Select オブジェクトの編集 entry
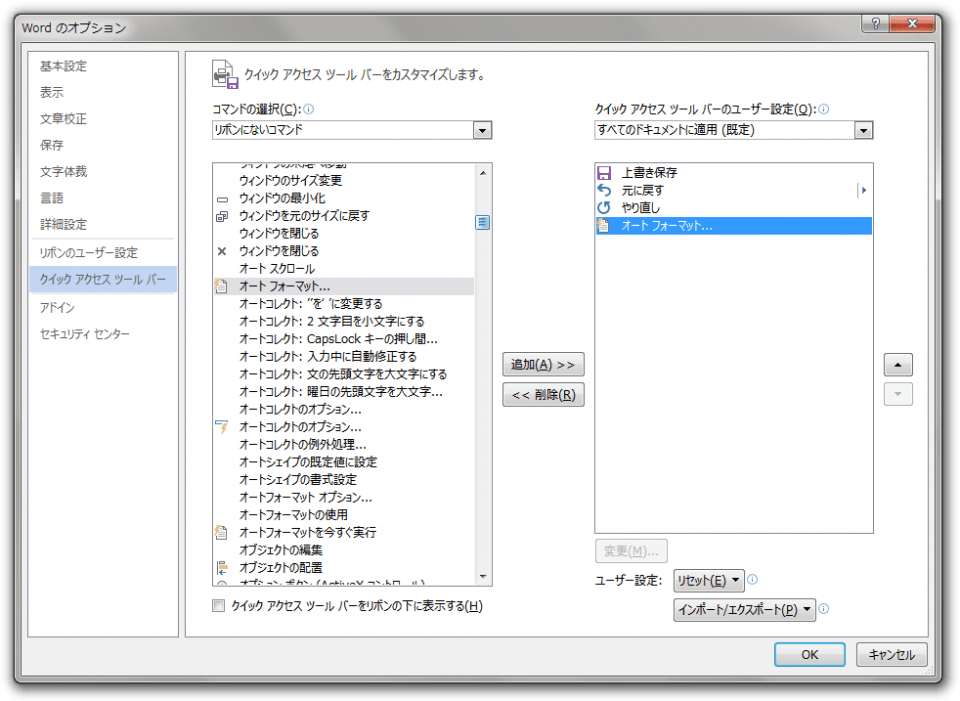Viewport: 960px width, 701px height. tap(343, 550)
